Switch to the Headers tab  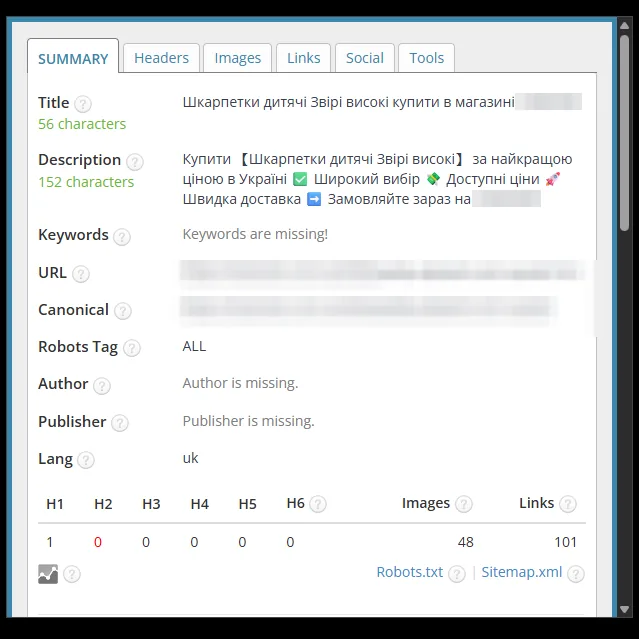point(161,58)
